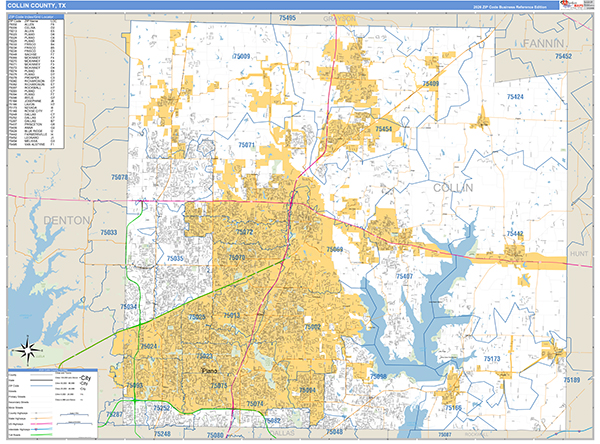600x444 pixels.
Task: Click the FANNIN county label
Action: [x=543, y=44]
